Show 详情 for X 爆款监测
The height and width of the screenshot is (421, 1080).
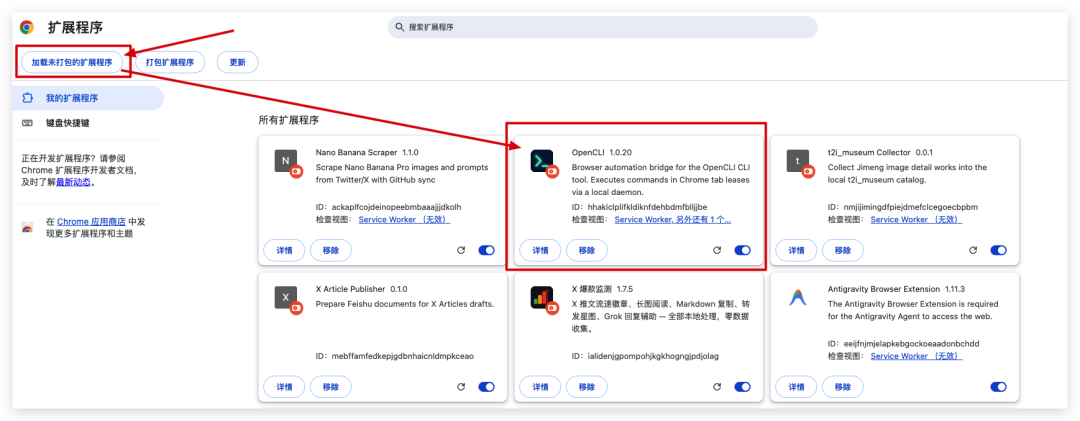pyautogui.click(x=541, y=387)
